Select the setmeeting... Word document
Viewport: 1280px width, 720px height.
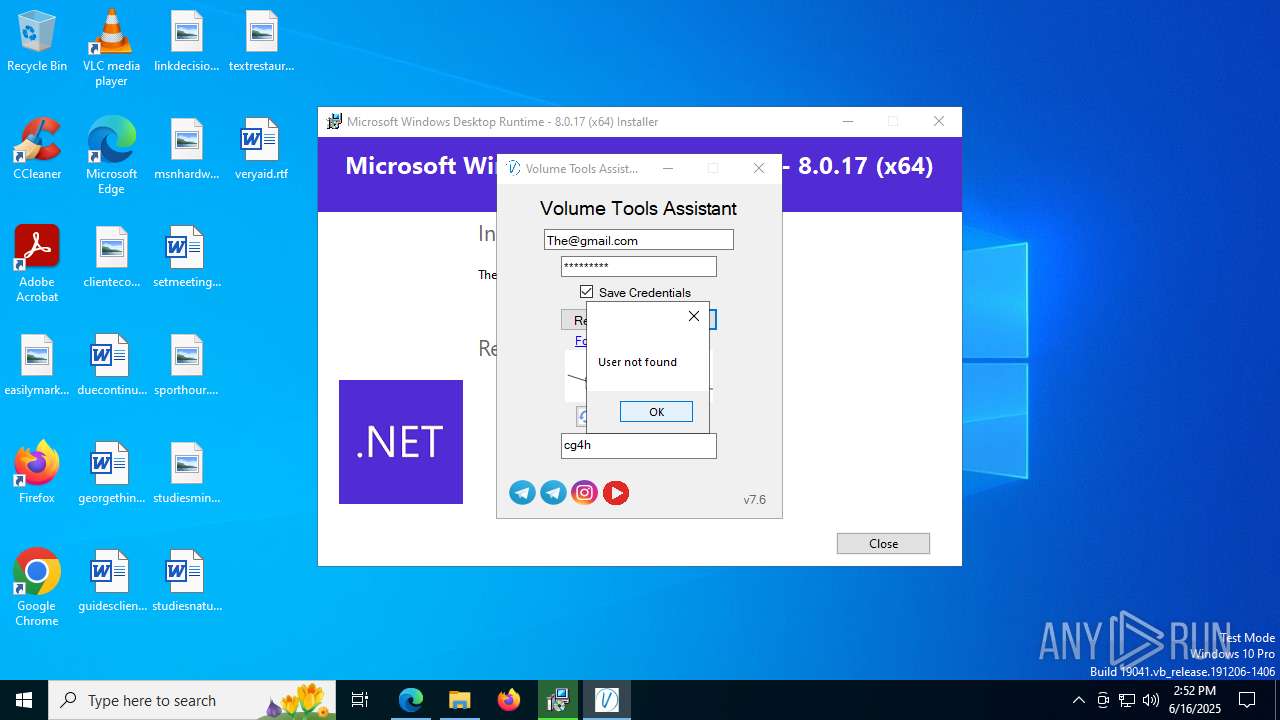coord(186,258)
